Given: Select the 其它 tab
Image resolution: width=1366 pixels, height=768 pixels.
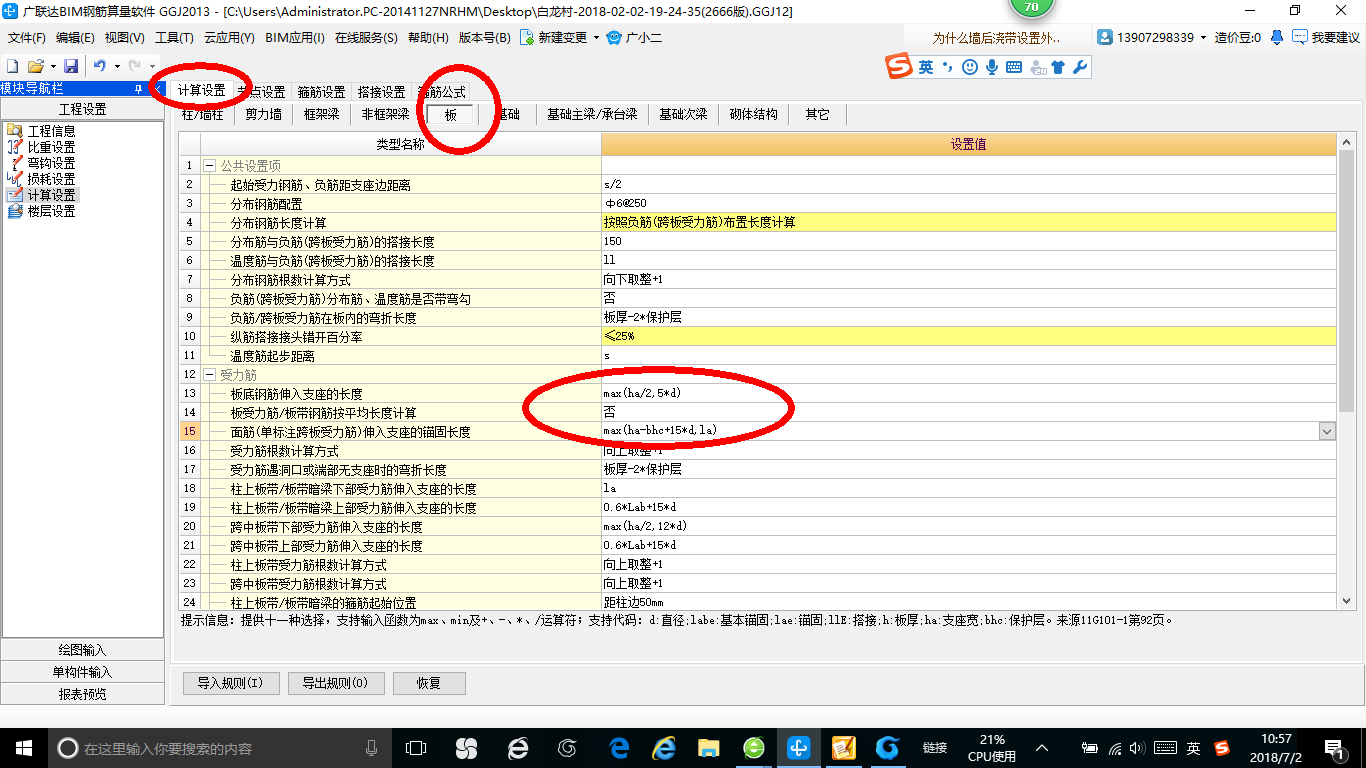Looking at the screenshot, I should pos(817,114).
